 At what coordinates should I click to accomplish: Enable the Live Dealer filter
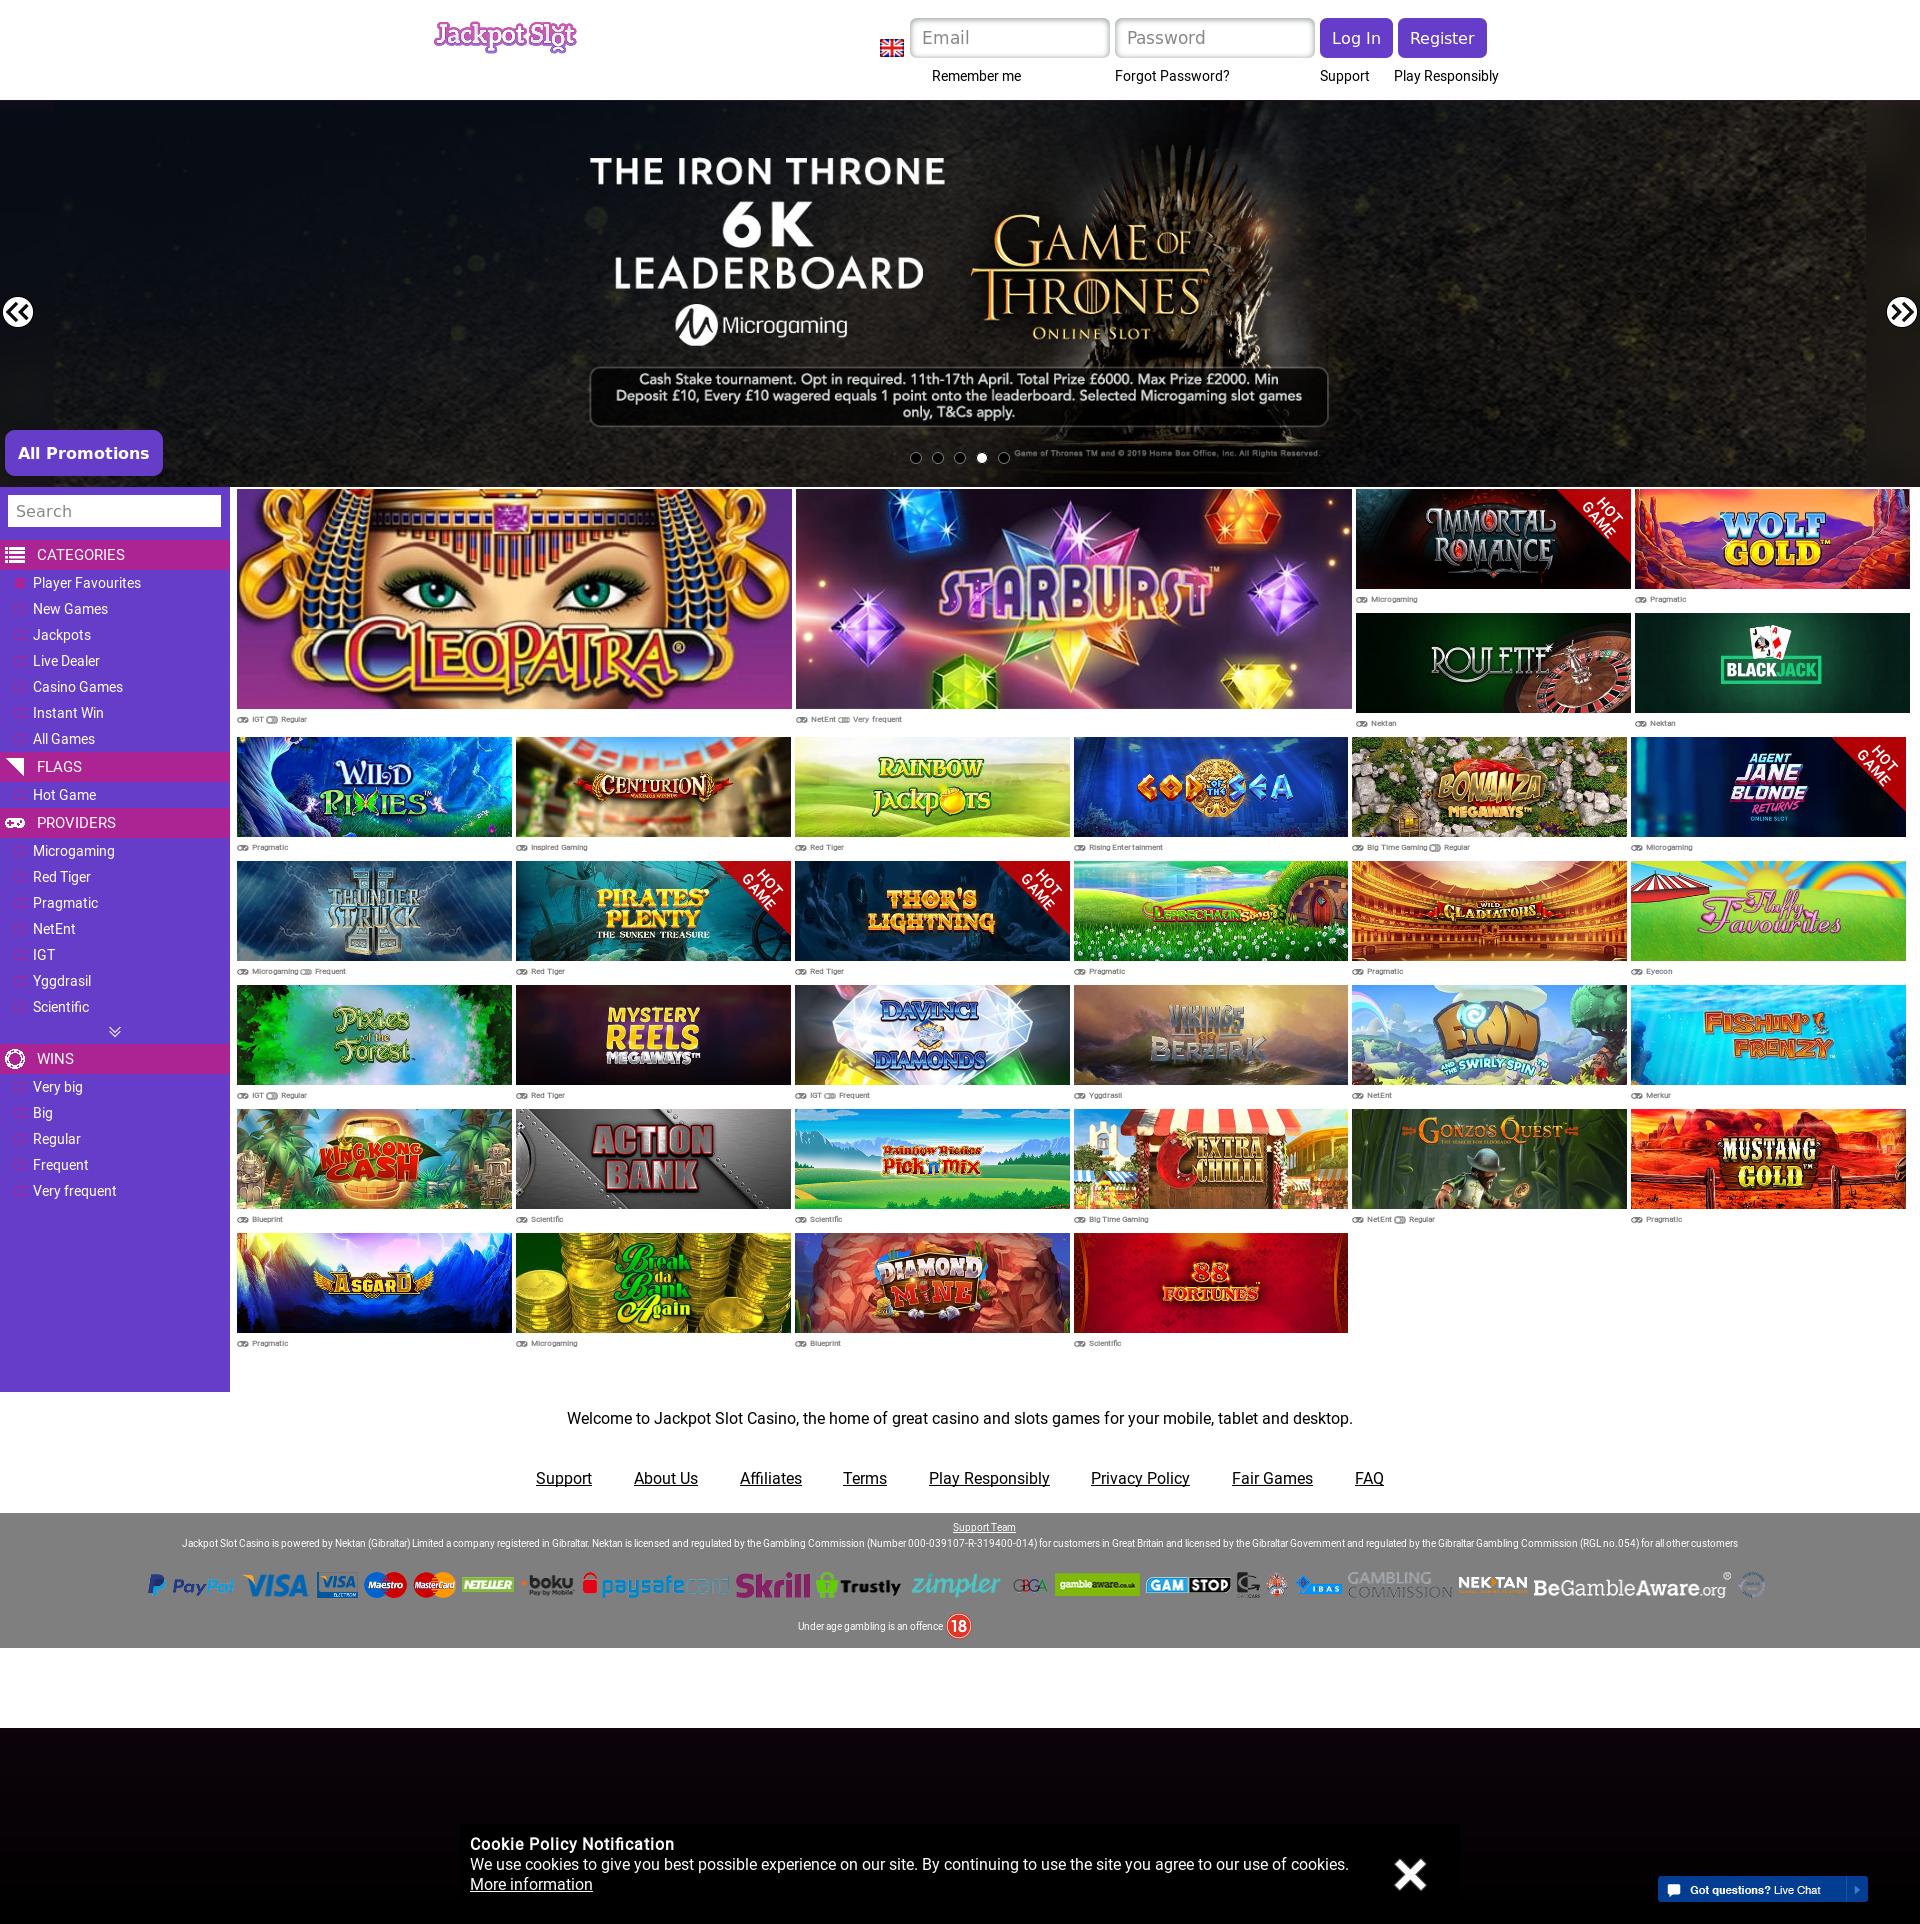point(18,661)
